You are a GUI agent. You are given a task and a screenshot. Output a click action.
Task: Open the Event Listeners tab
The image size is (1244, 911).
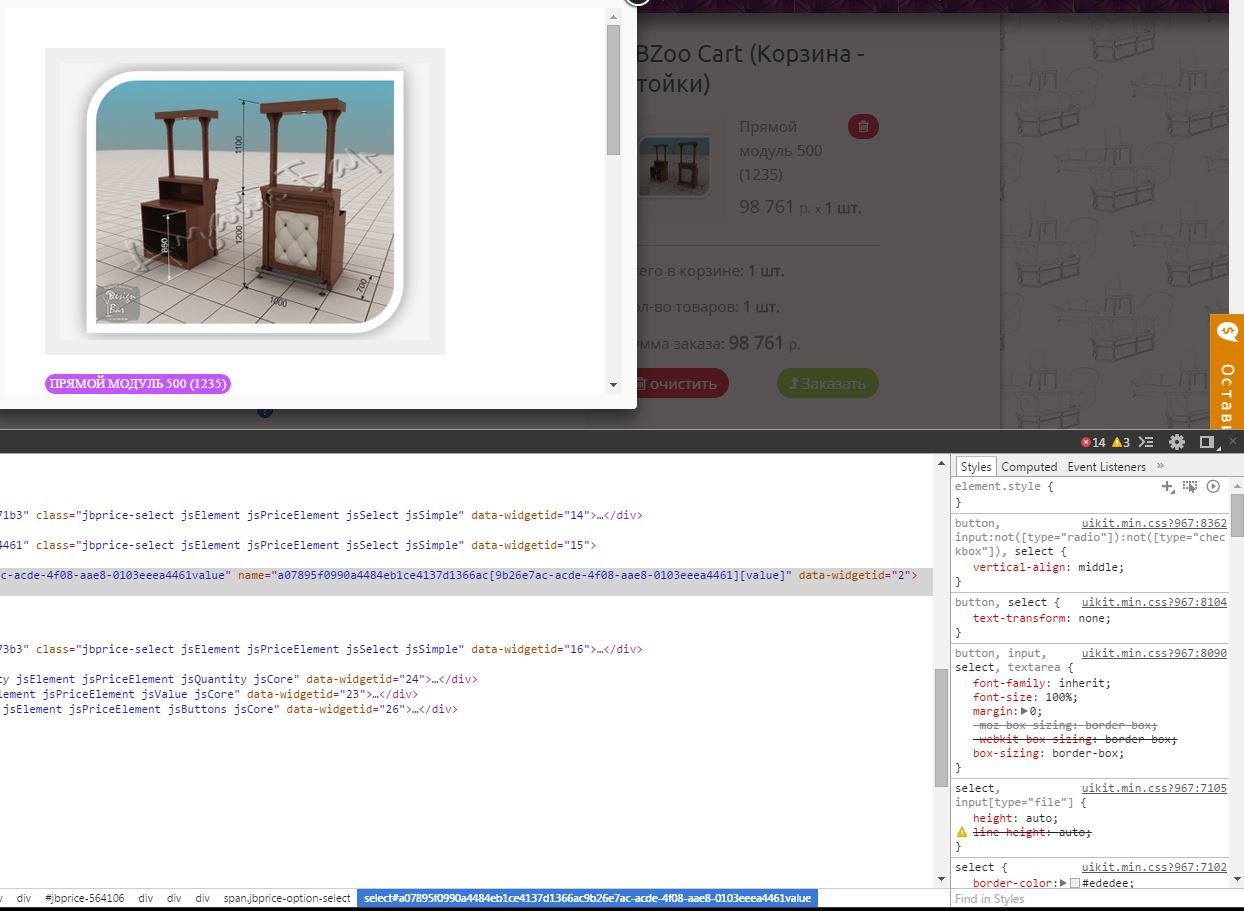[x=1106, y=467]
